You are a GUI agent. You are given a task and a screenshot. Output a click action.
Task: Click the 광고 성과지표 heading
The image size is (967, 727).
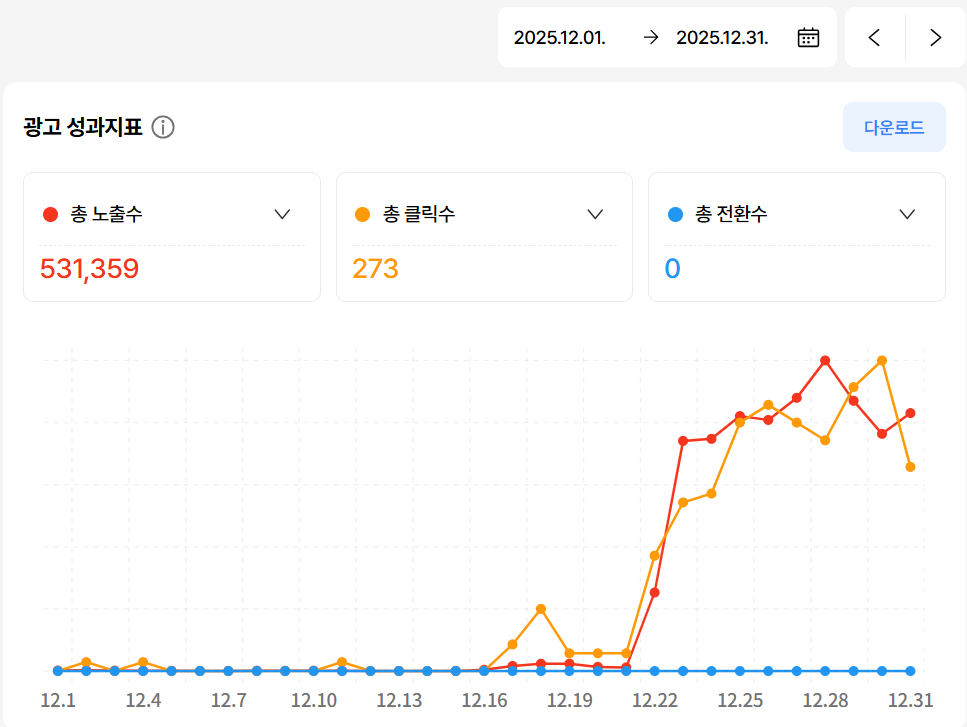point(83,127)
